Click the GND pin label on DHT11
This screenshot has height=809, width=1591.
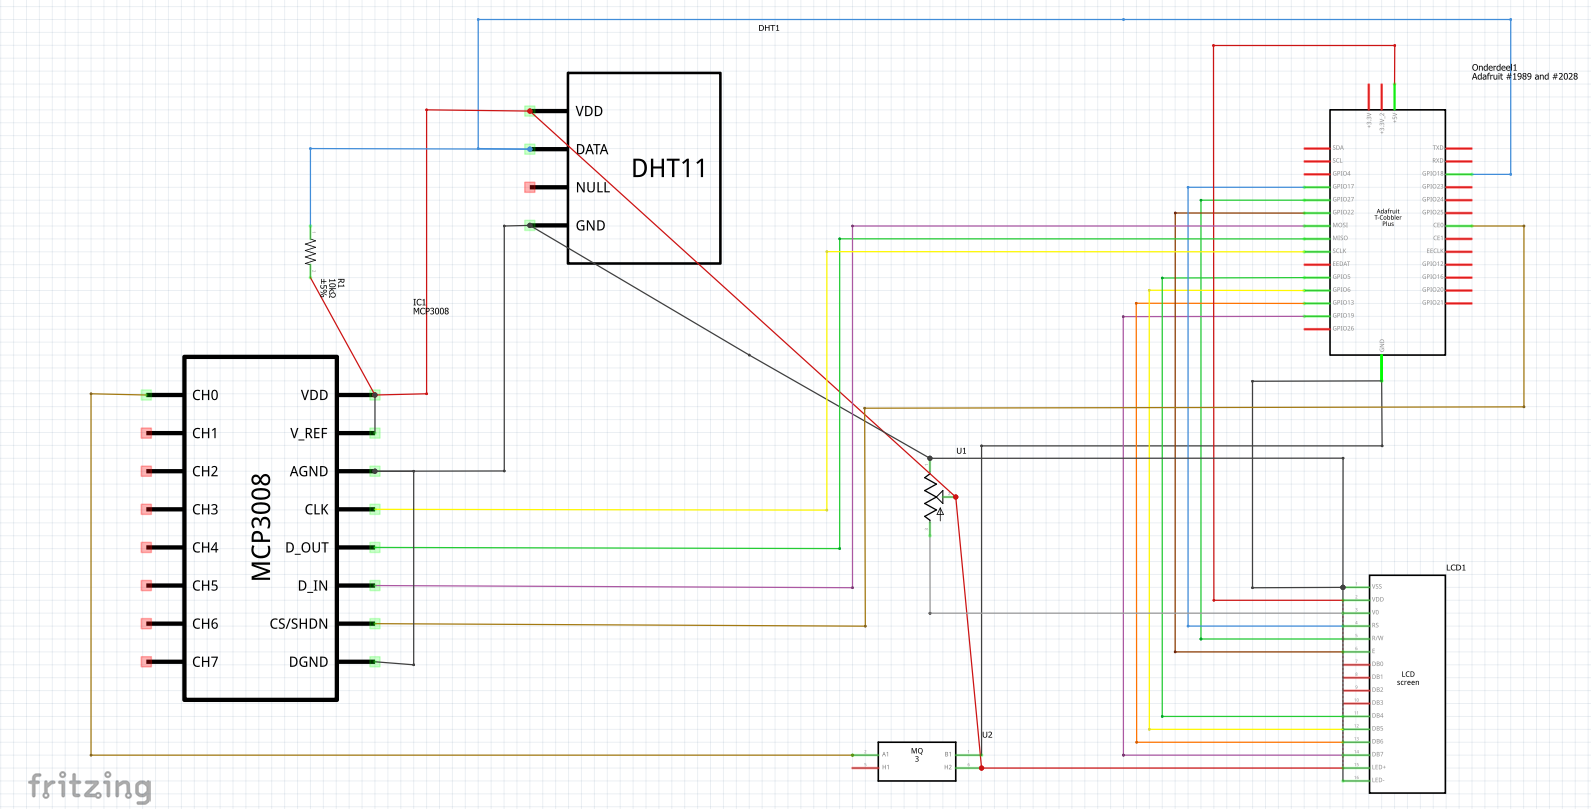[x=590, y=225]
